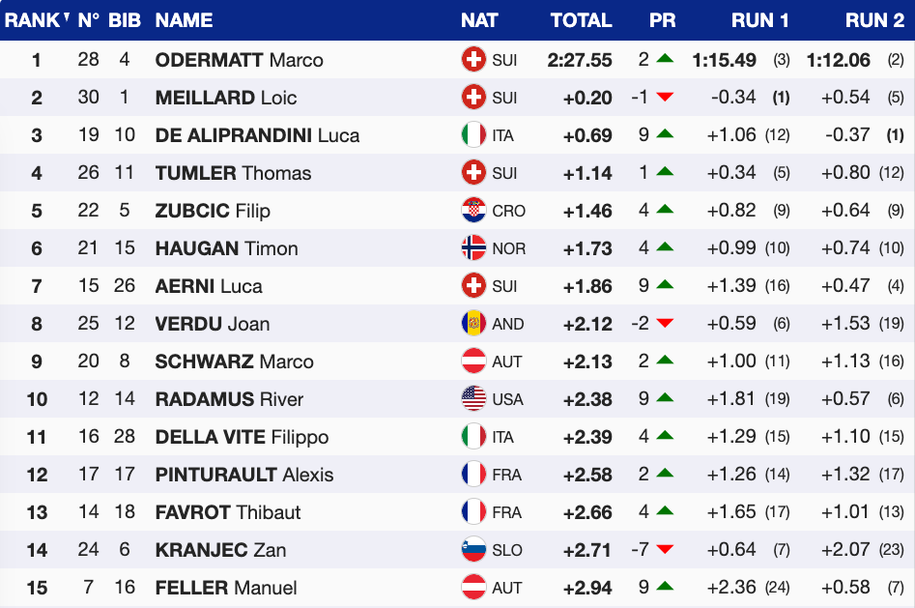Image resolution: width=915 pixels, height=608 pixels.
Task: Click the Andorran flag in Verdu's row
Action: [x=473, y=324]
